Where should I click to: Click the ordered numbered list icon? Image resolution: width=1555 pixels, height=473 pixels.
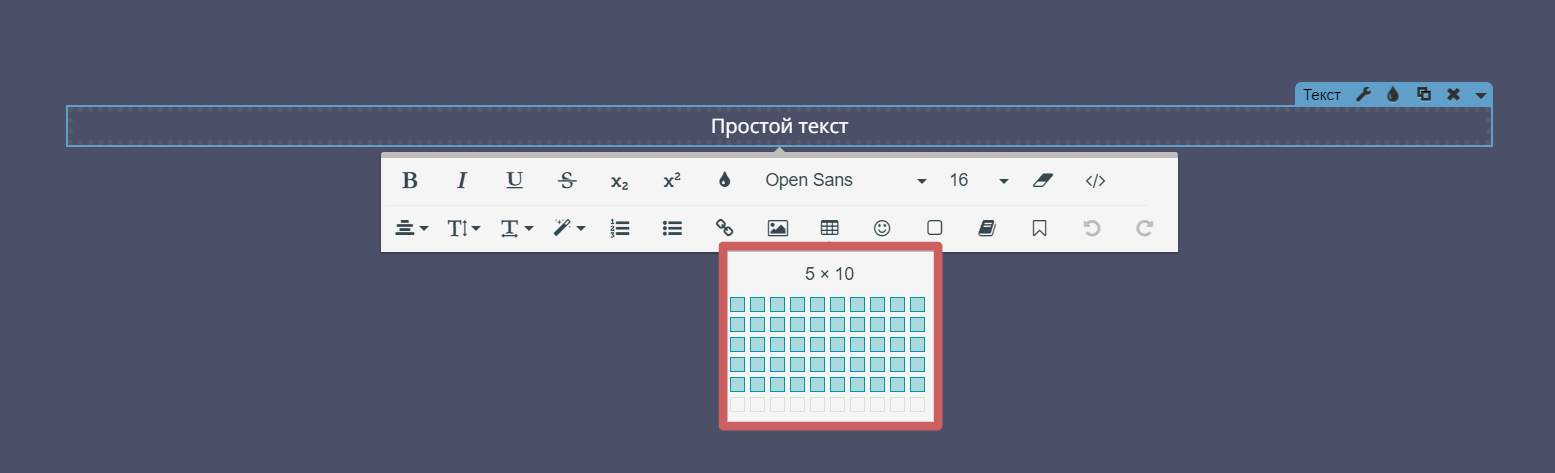(x=619, y=228)
